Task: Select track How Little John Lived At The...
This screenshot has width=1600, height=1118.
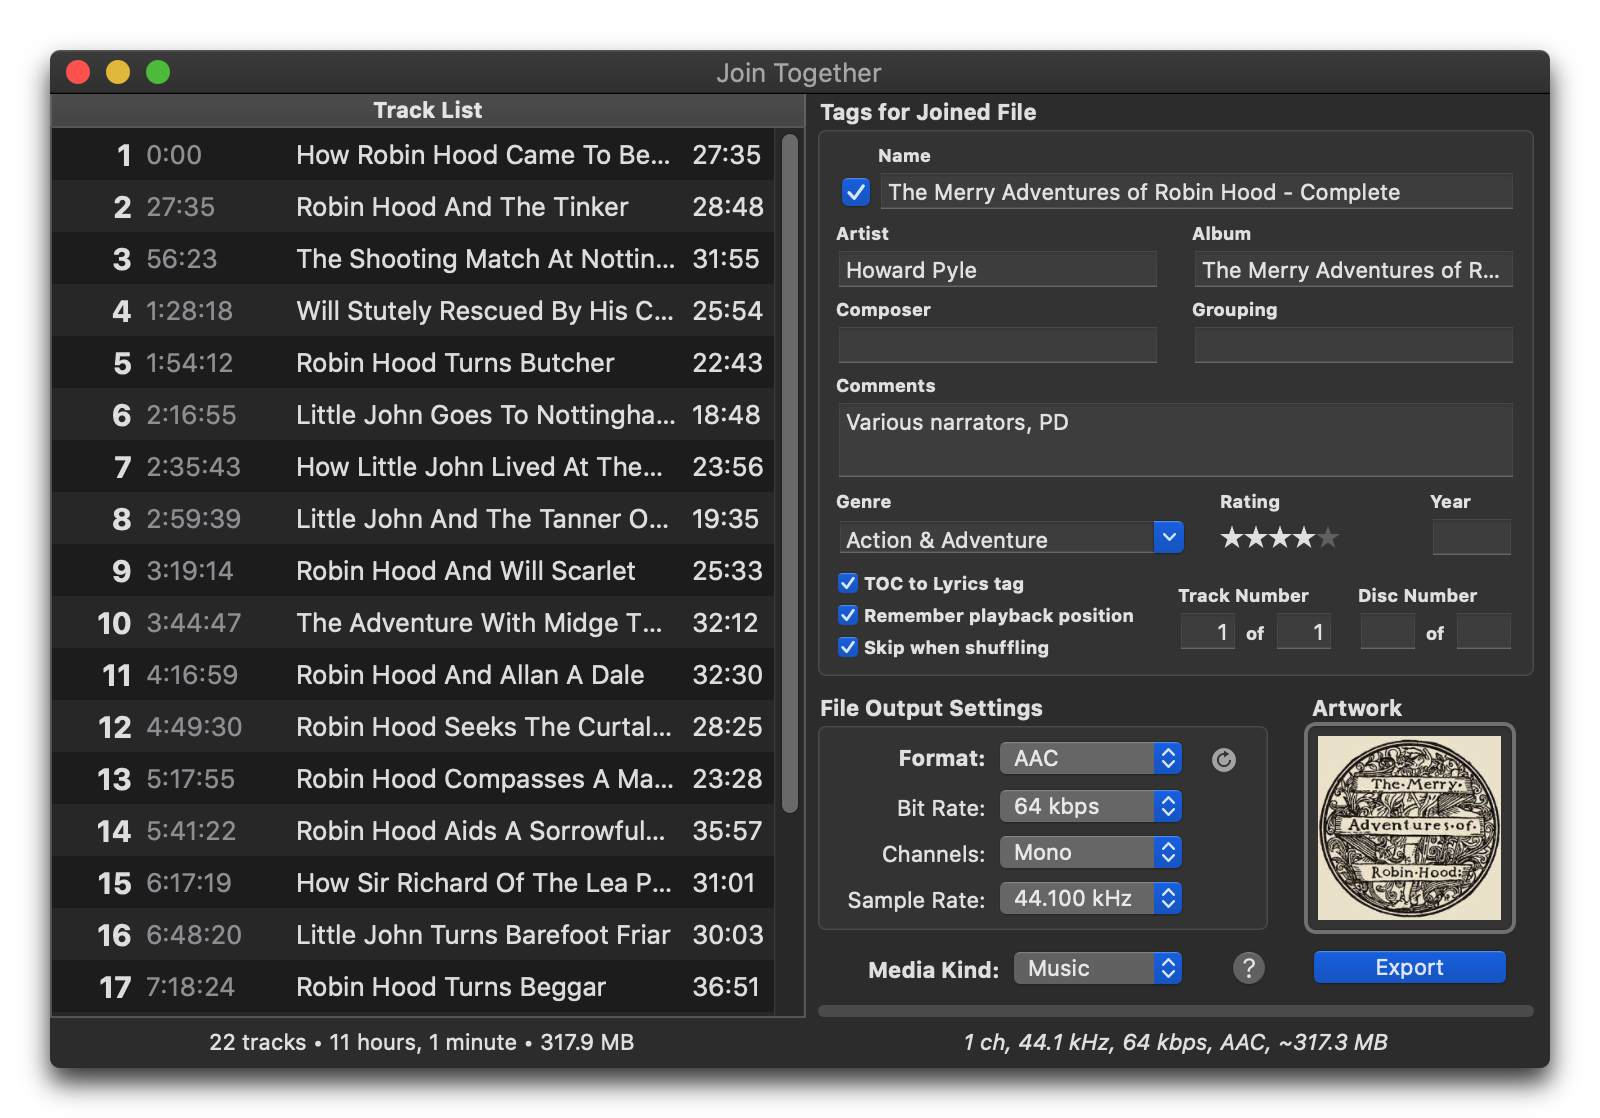Action: (x=413, y=466)
